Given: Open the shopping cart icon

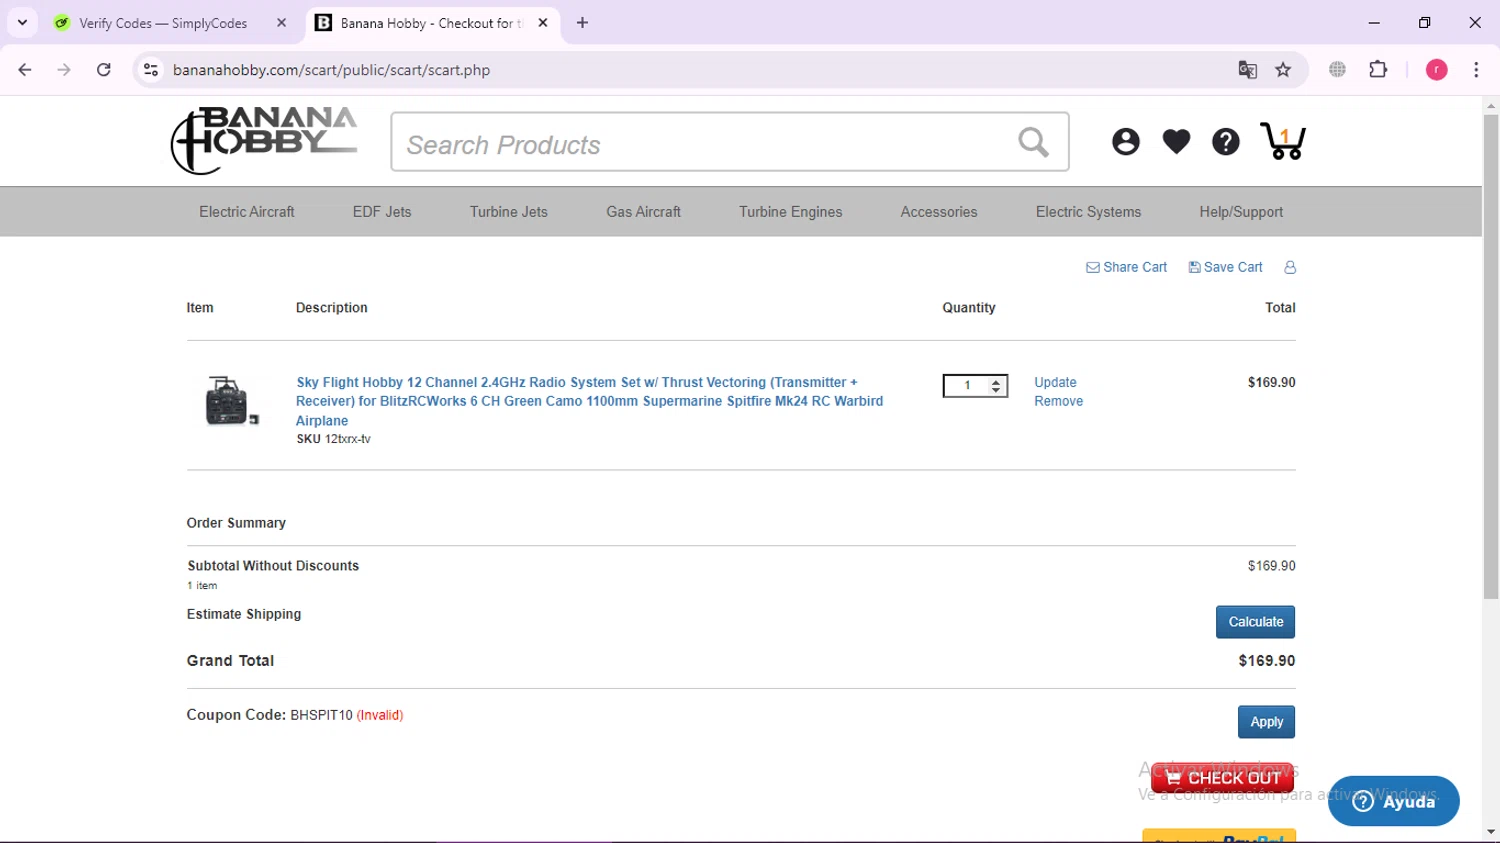Looking at the screenshot, I should (x=1283, y=141).
